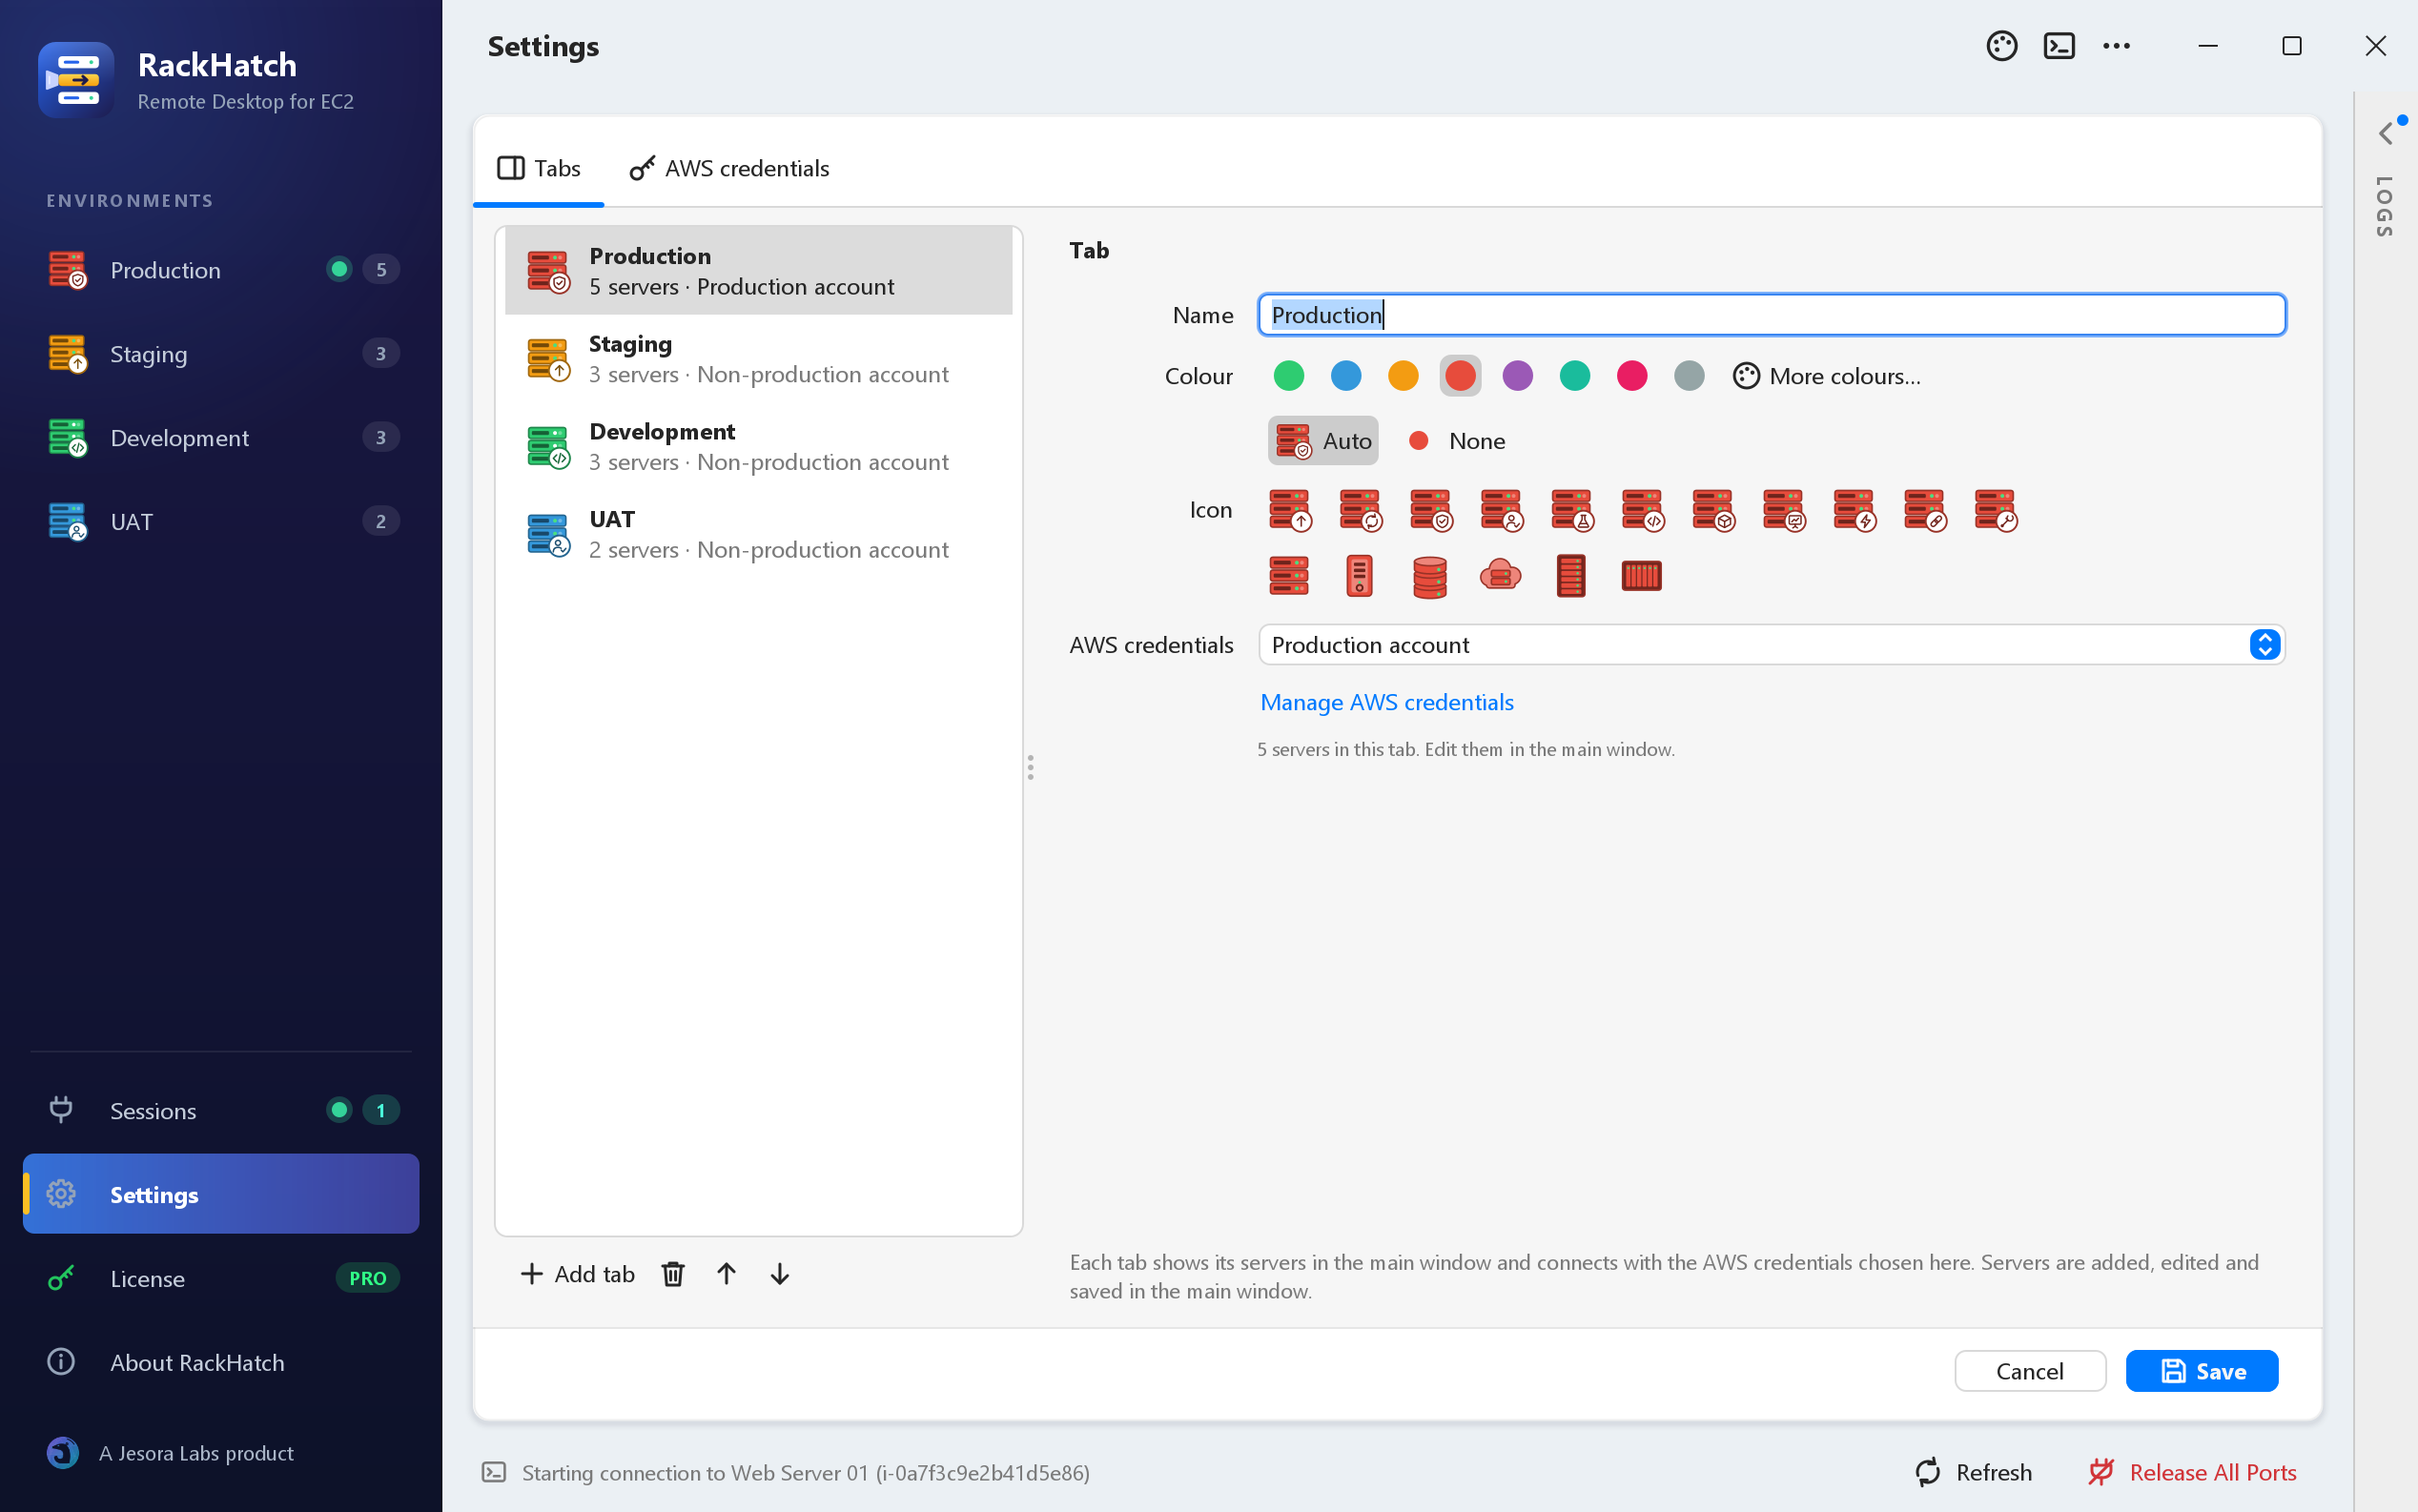Select the Auto icon colour mode
The image size is (2418, 1512).
coord(1323,441)
